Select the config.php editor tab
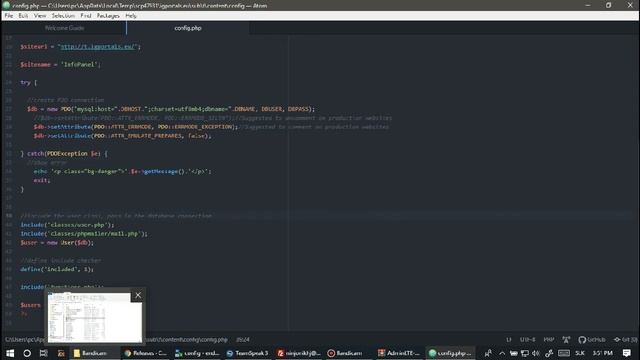 pos(188,28)
